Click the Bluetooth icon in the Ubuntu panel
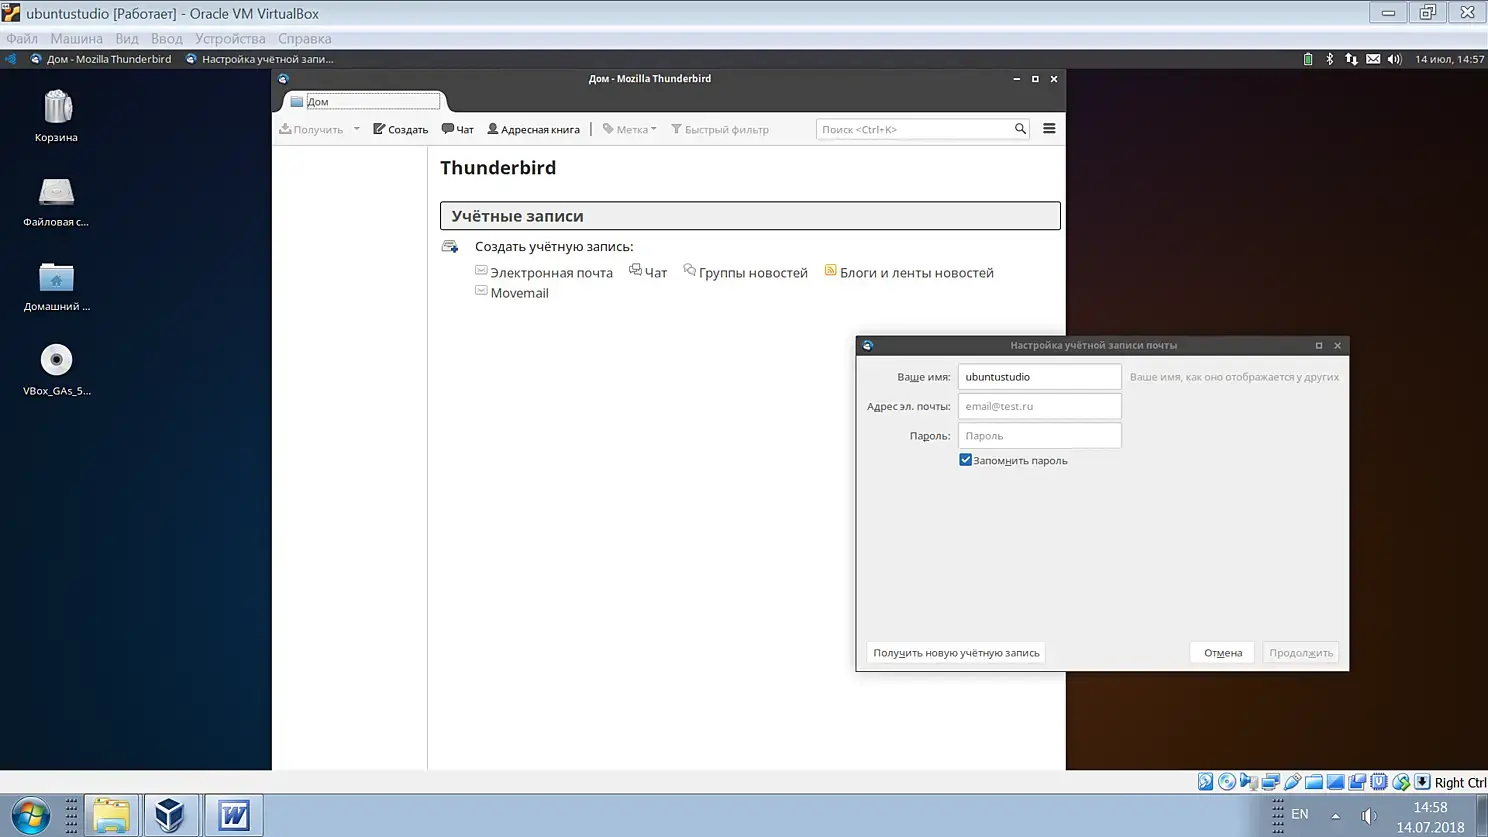 point(1329,59)
